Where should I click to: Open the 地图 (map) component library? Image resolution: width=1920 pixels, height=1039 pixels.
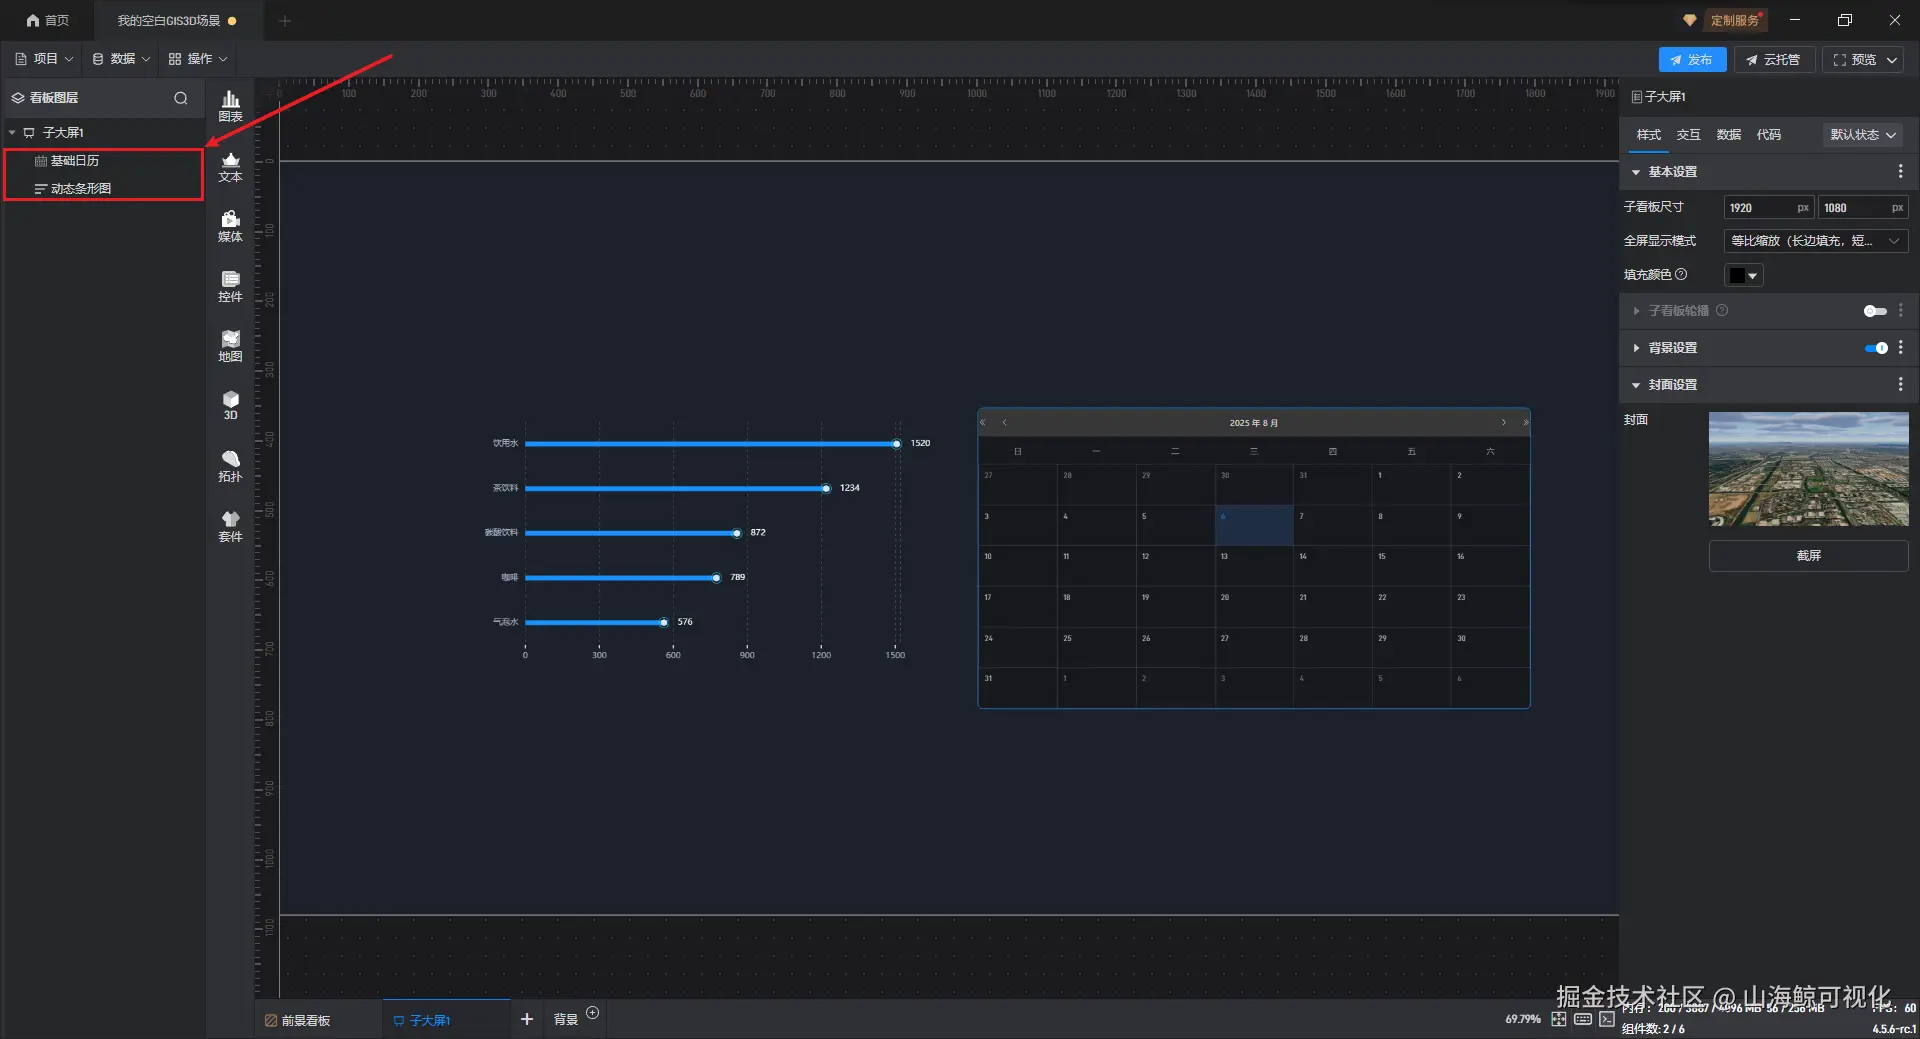point(230,347)
